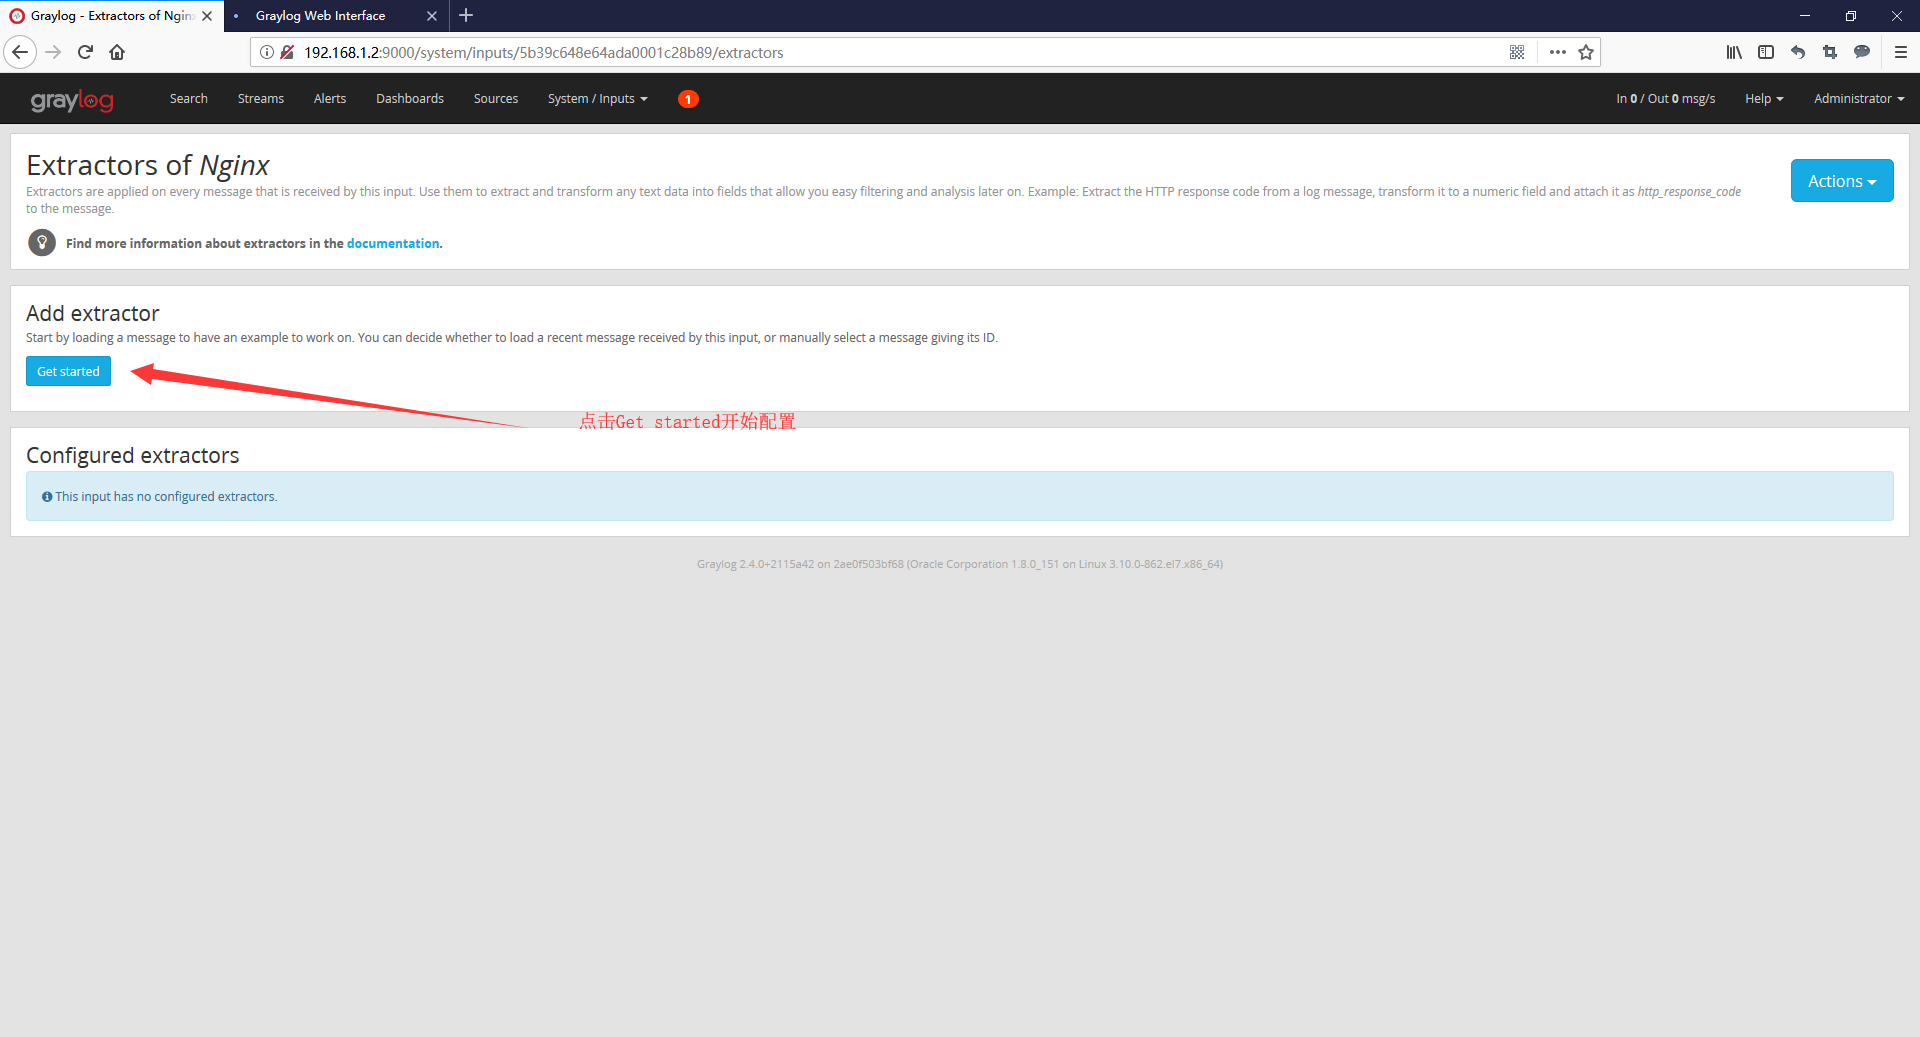1920x1037 pixels.
Task: Open page actions three-dot menu
Action: point(1558,52)
